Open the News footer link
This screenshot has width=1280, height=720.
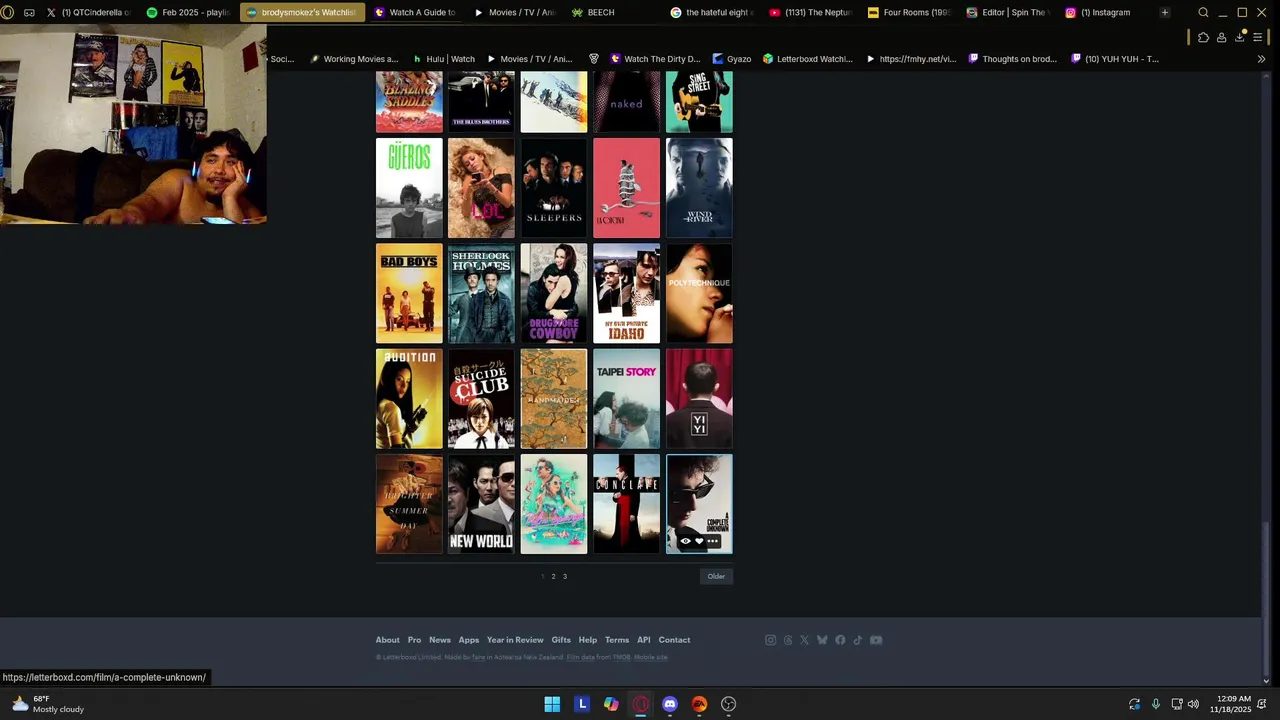[x=440, y=640]
